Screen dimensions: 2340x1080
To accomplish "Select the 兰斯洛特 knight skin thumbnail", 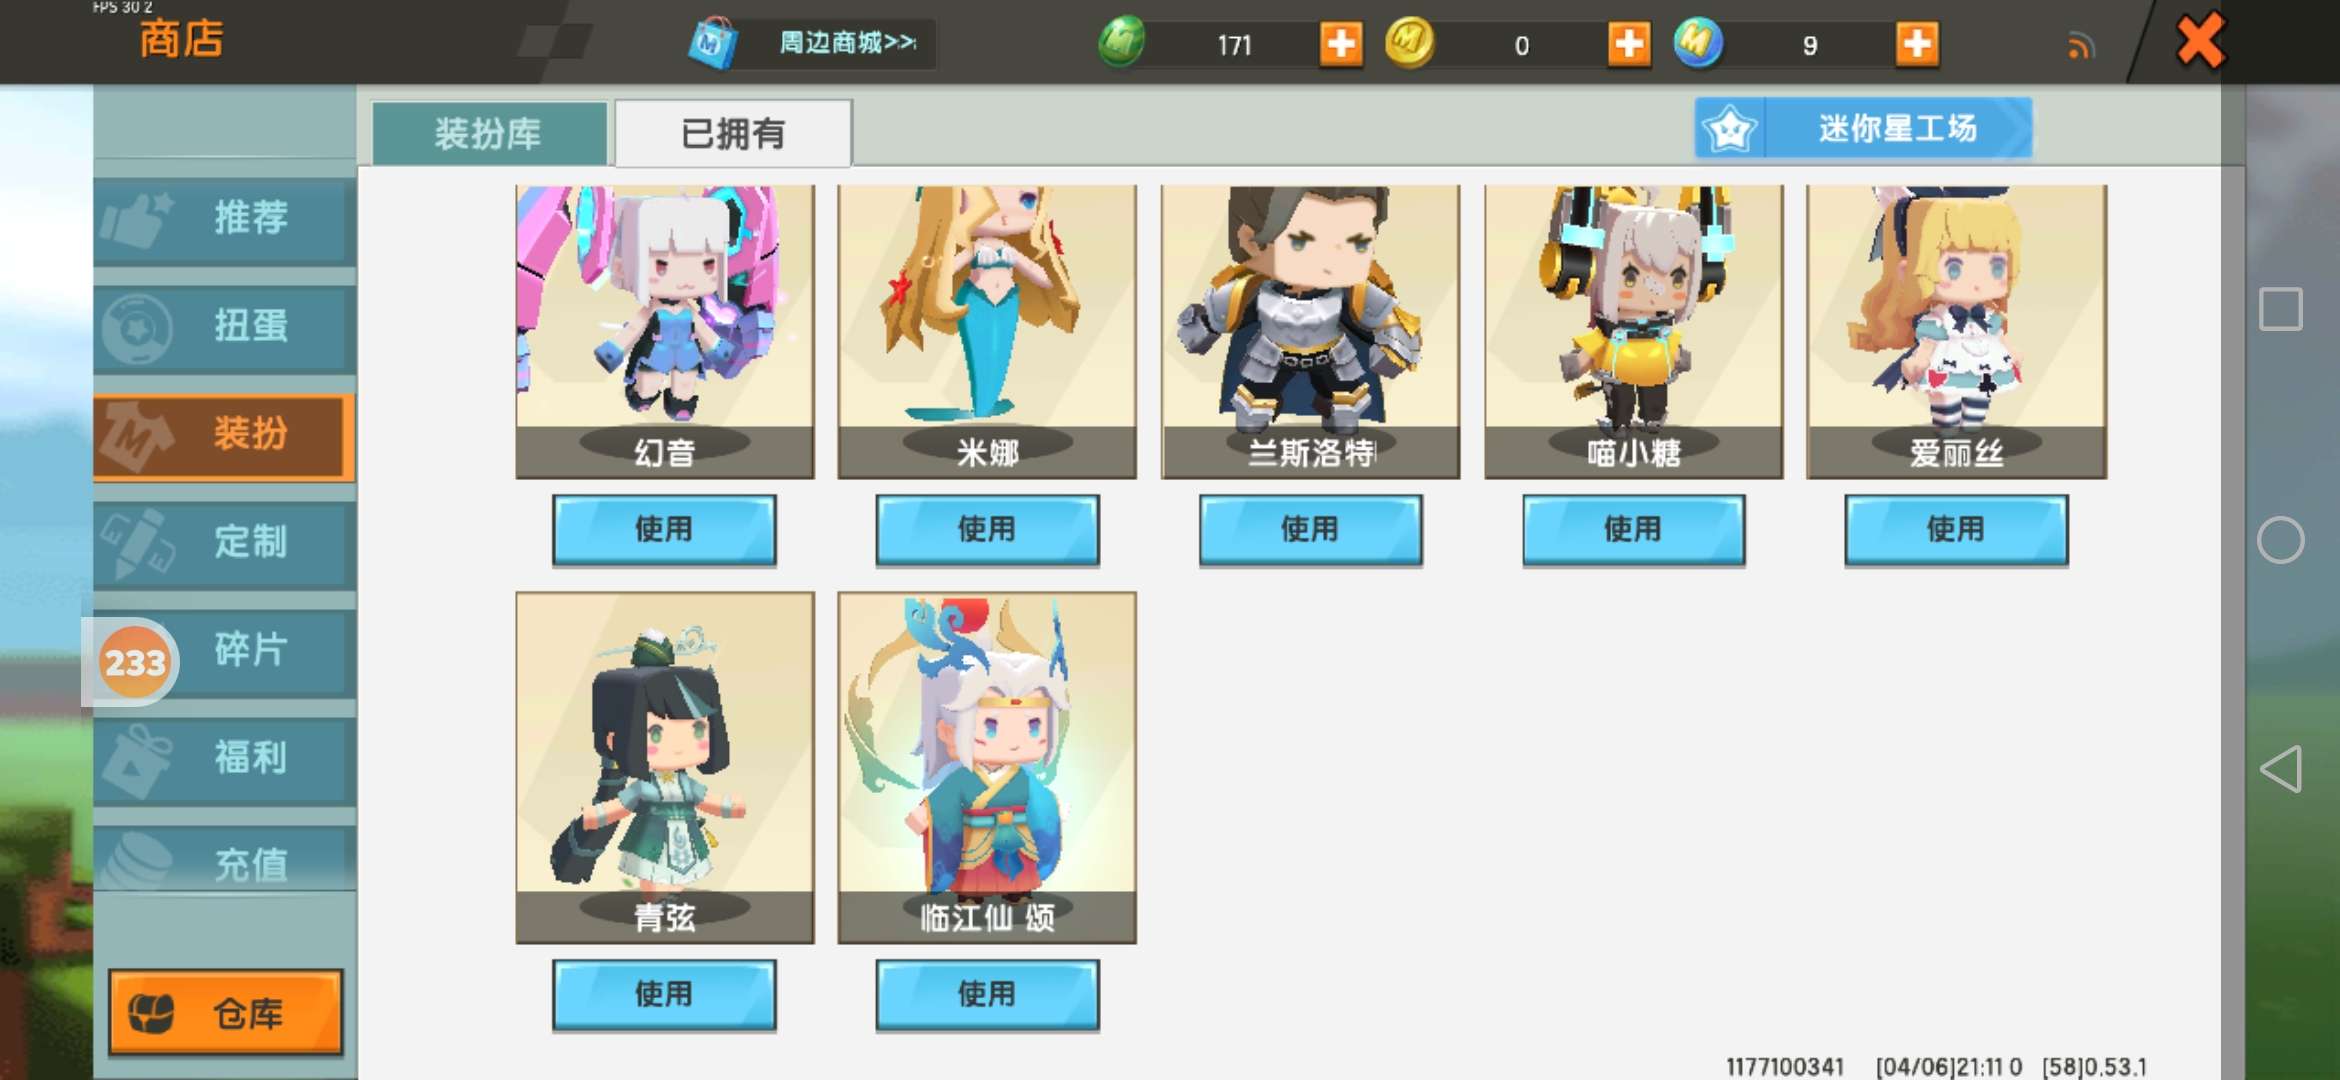I will tap(1310, 331).
